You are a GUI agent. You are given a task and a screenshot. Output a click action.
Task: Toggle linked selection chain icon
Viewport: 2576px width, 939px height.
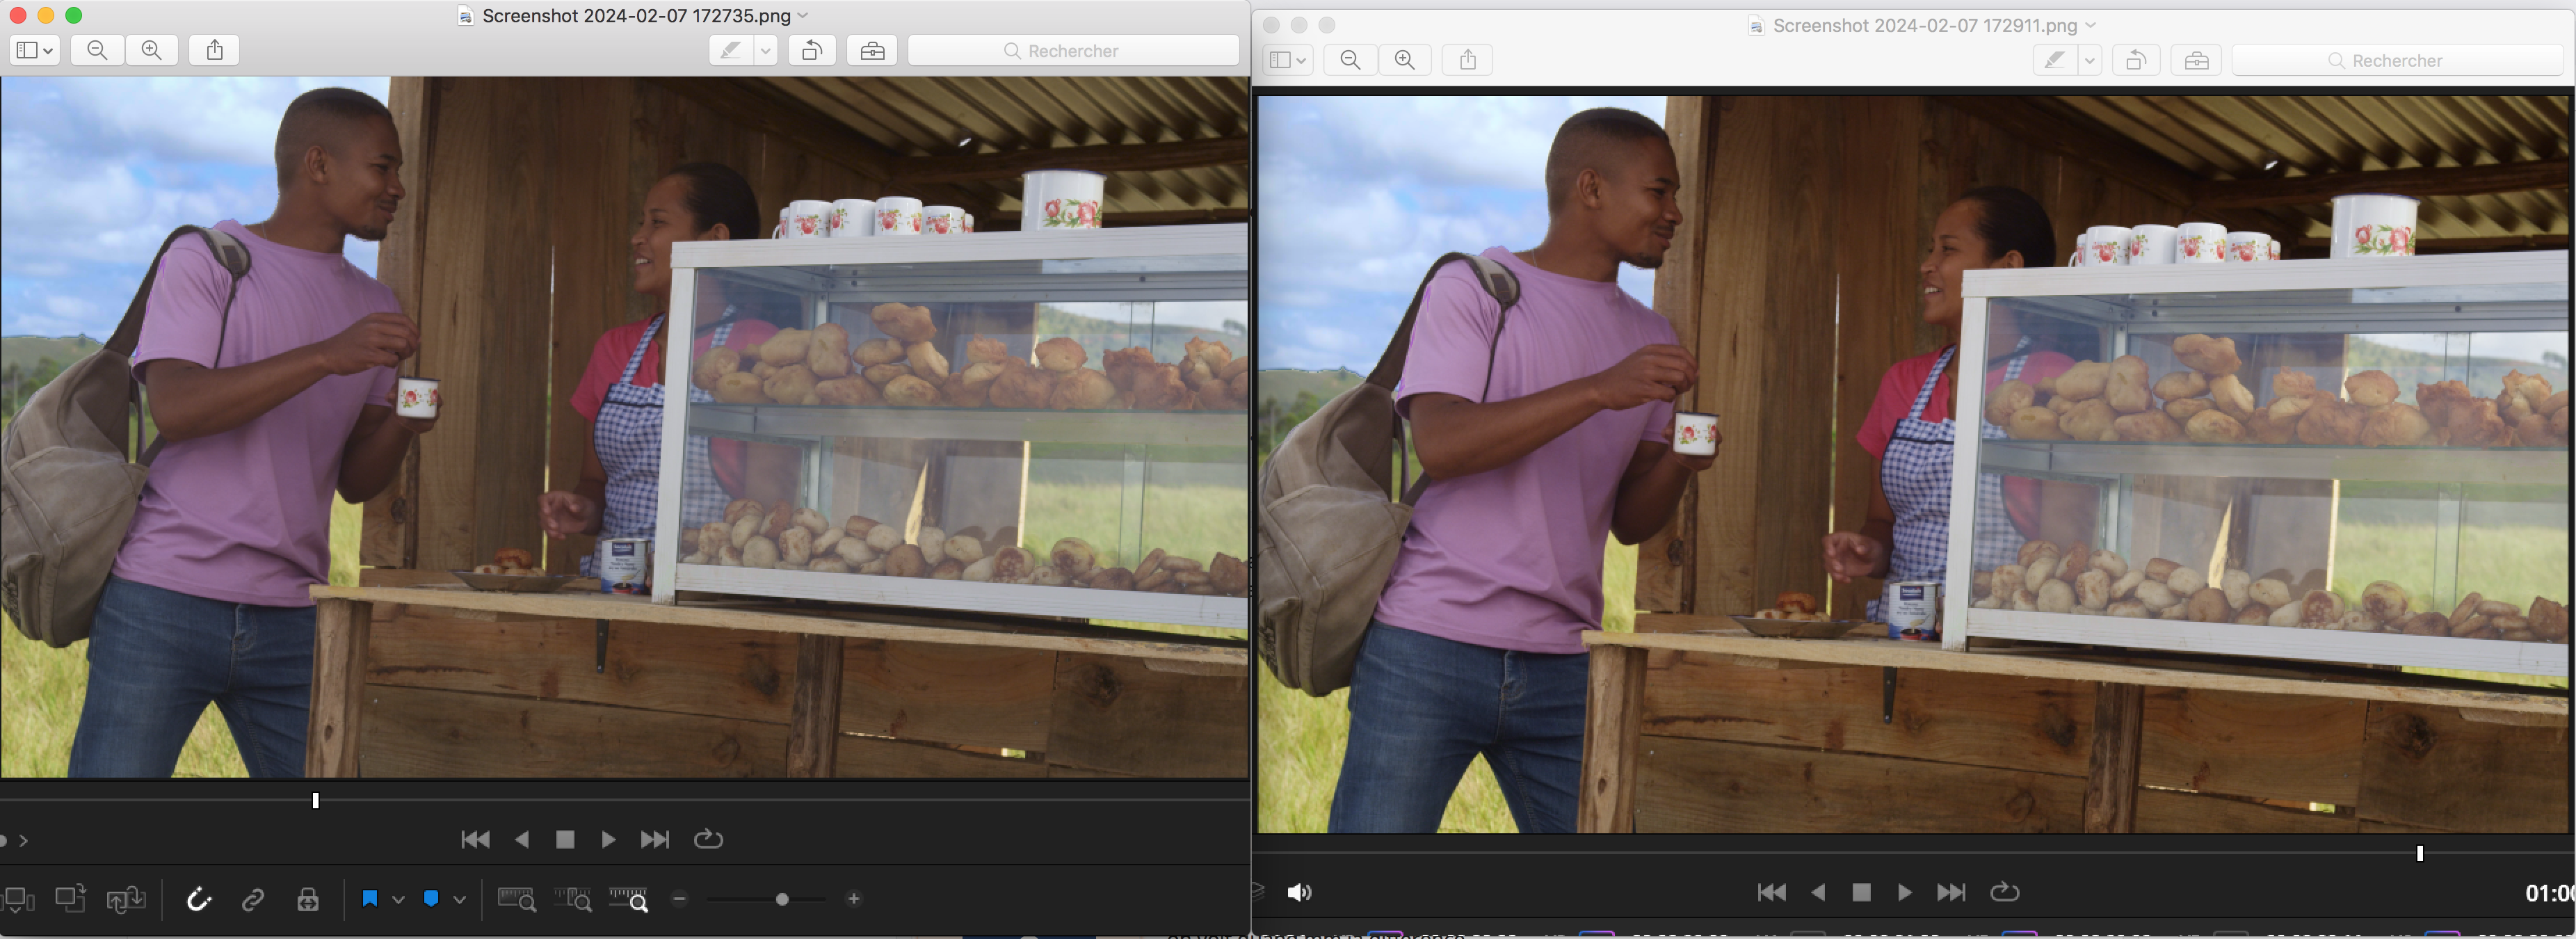[253, 899]
